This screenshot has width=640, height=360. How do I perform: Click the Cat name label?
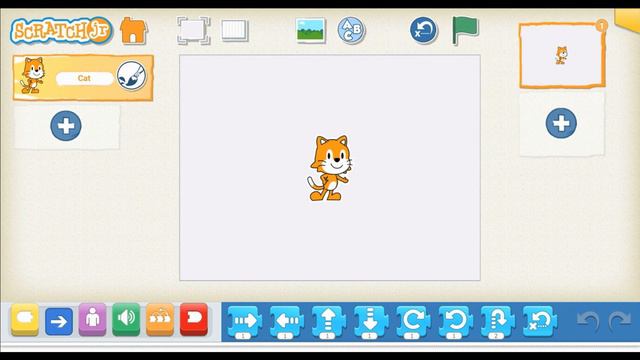tap(84, 78)
